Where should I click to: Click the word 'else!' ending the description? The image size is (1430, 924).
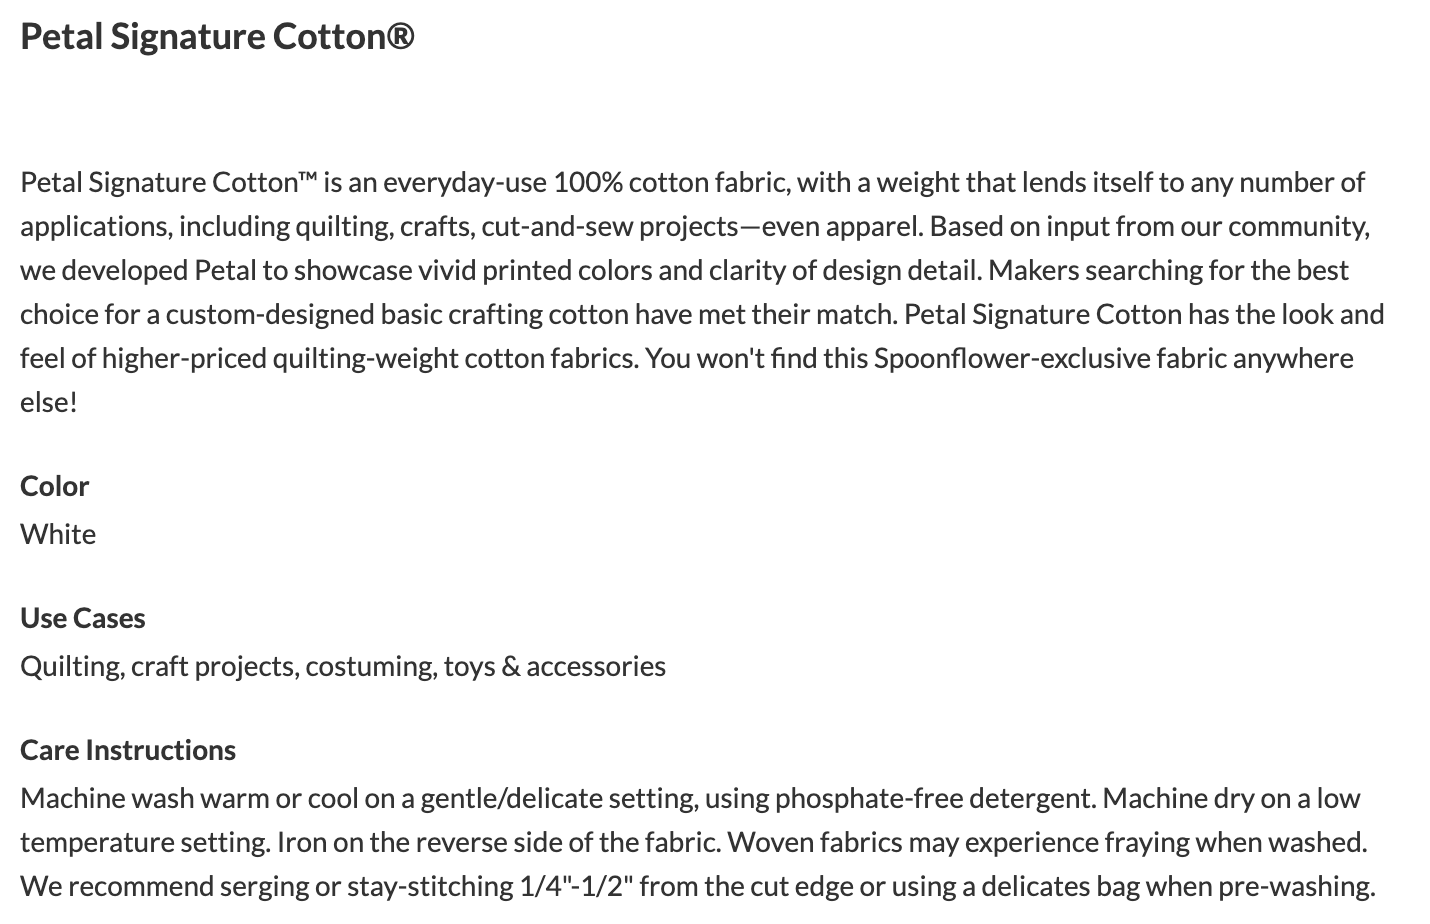tap(49, 402)
